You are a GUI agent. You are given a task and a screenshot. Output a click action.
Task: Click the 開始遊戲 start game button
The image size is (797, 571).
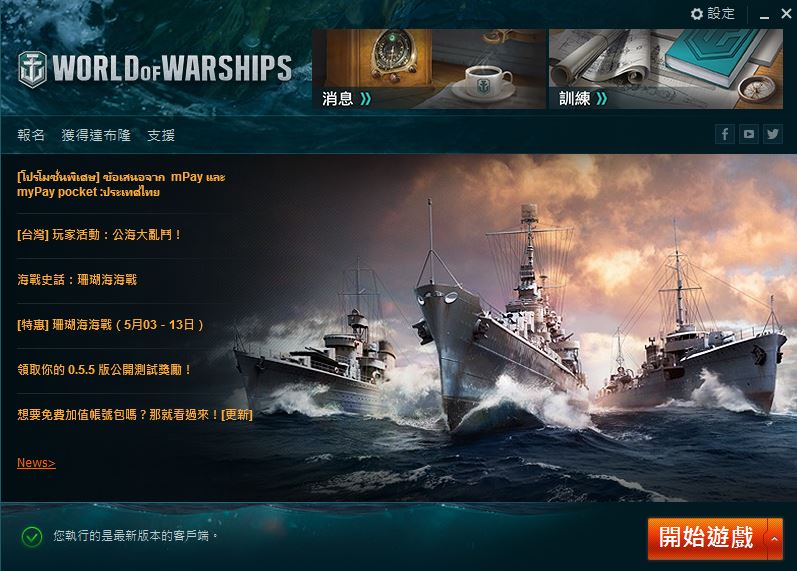[x=707, y=539]
